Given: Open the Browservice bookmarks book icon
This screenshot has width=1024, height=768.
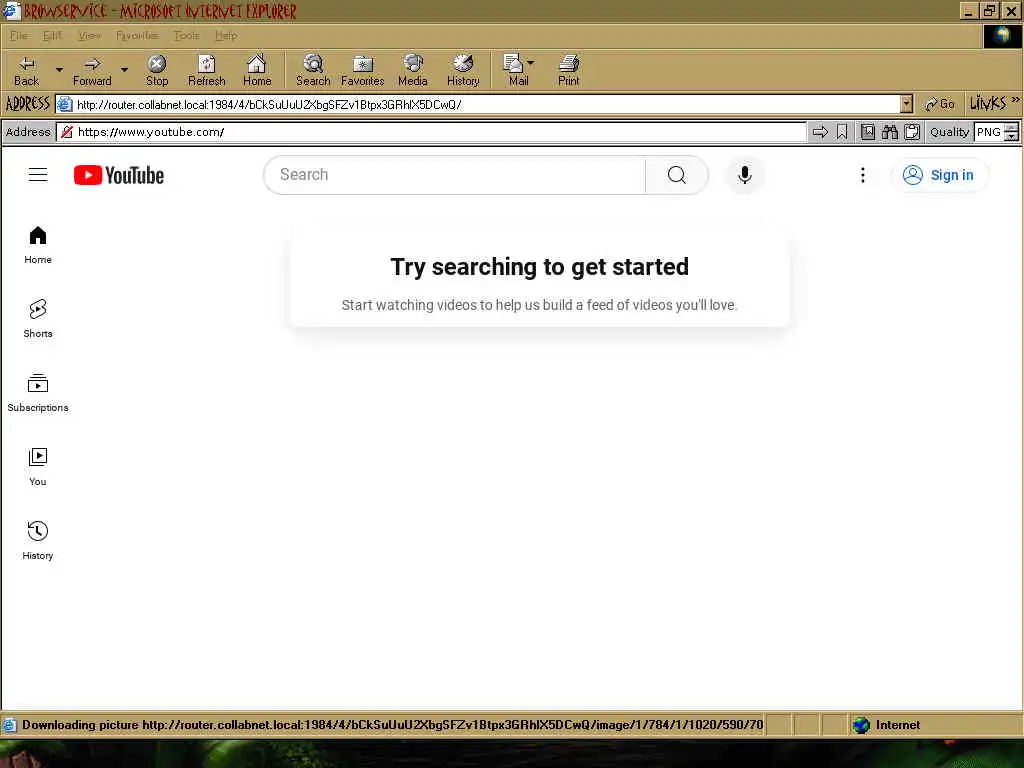Looking at the screenshot, I should pyautogui.click(x=867, y=132).
